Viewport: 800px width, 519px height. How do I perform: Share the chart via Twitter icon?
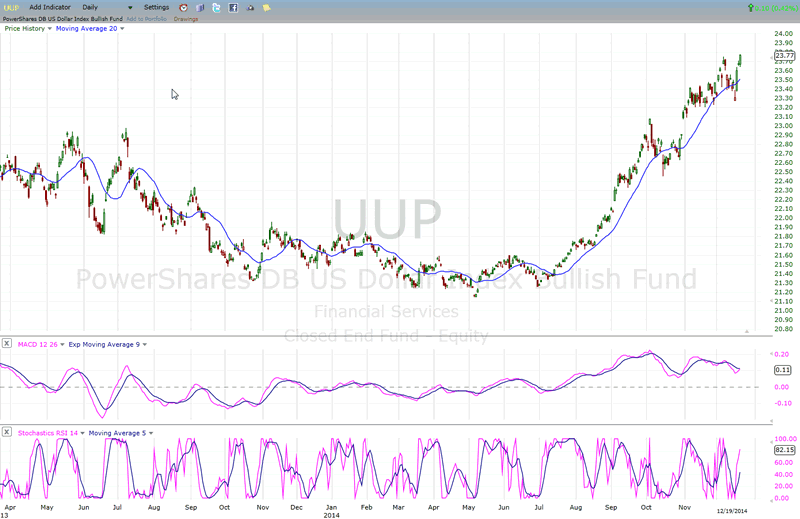(x=216, y=8)
